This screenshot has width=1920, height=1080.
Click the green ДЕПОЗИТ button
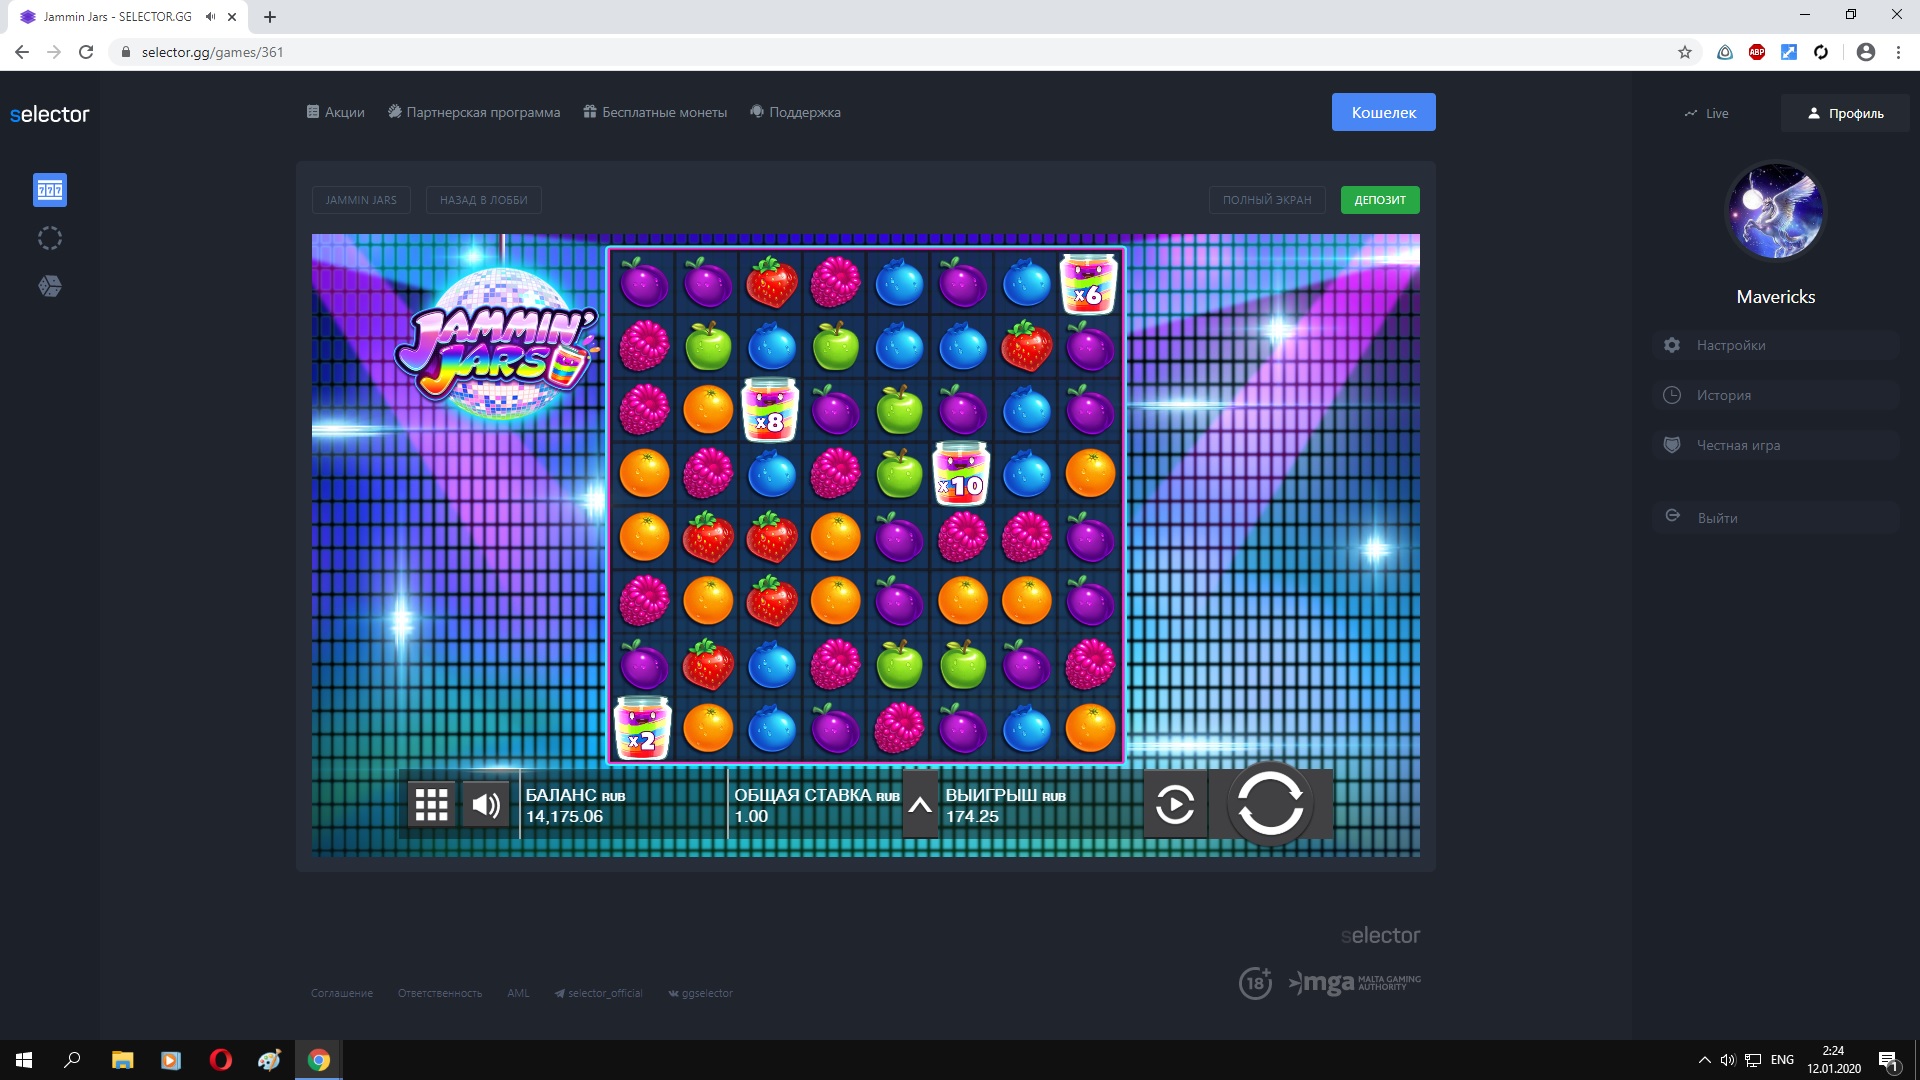click(1379, 200)
